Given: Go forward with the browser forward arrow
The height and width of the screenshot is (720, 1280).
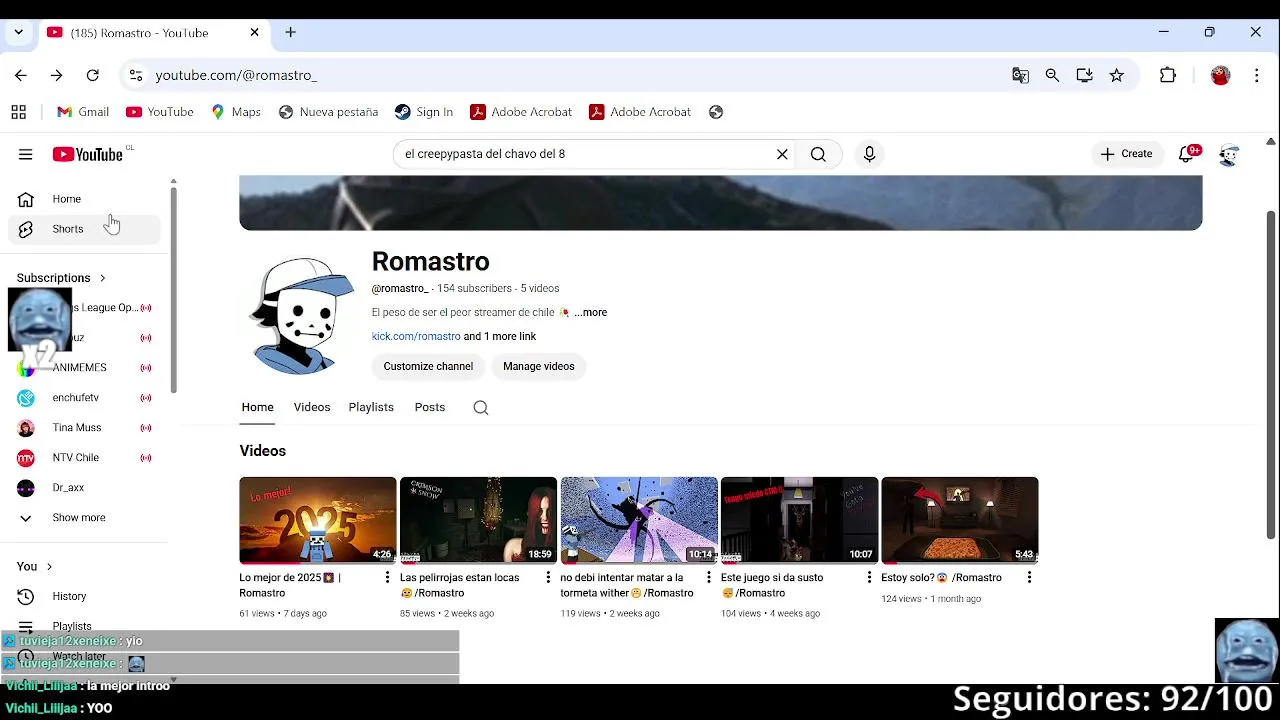Looking at the screenshot, I should click(x=57, y=75).
